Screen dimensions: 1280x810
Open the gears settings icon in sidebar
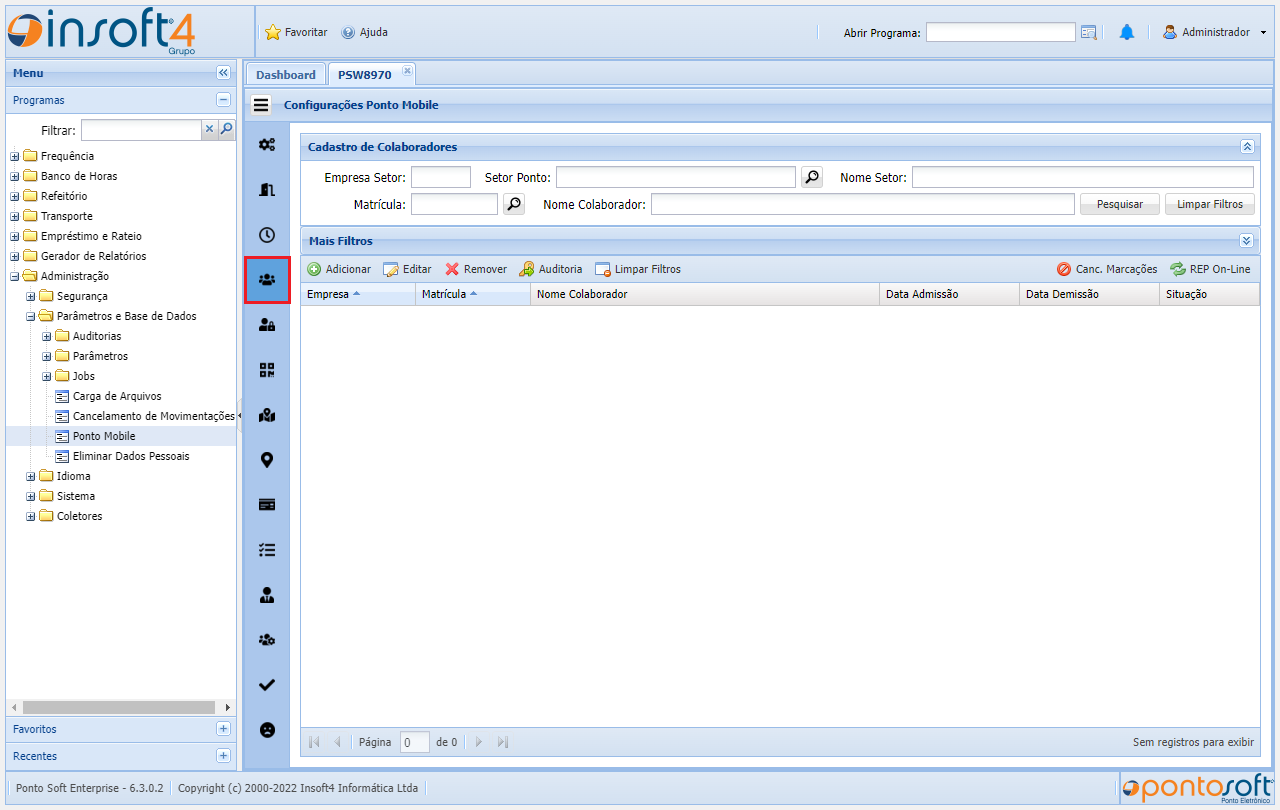tap(267, 145)
